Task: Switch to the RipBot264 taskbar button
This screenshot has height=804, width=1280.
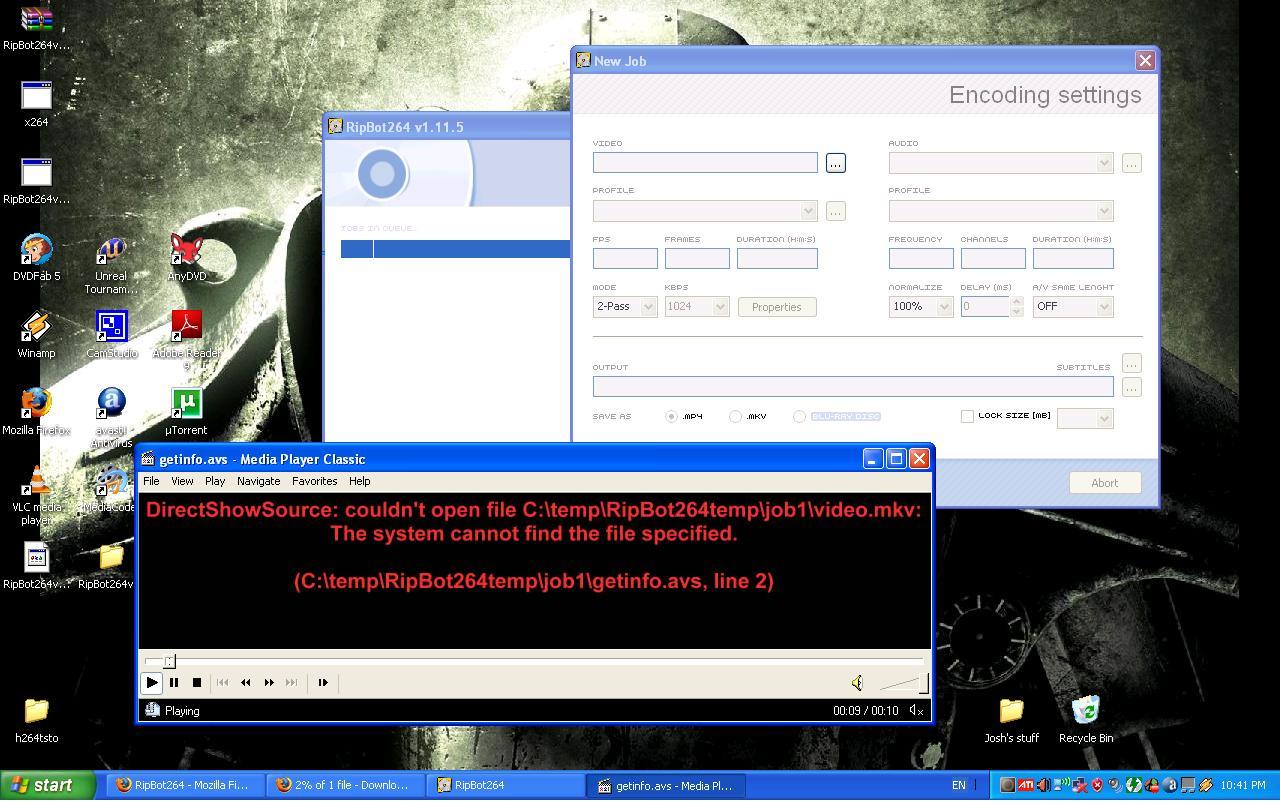Action: coord(504,785)
